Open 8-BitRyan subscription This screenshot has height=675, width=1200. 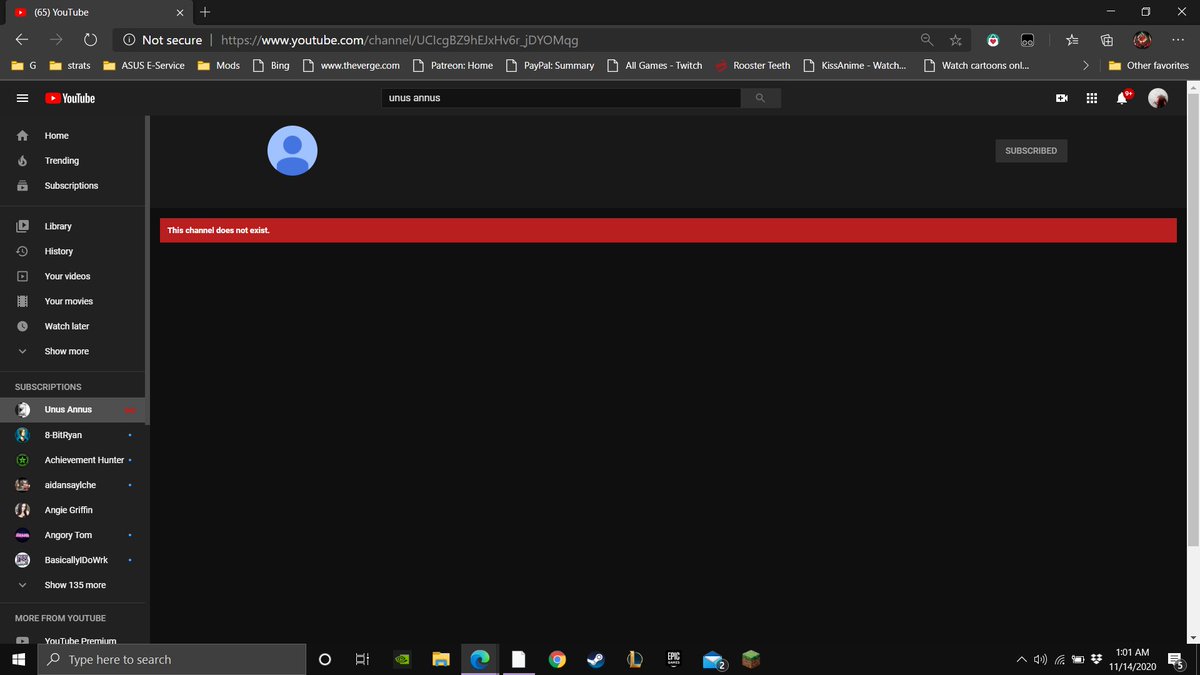click(x=73, y=435)
